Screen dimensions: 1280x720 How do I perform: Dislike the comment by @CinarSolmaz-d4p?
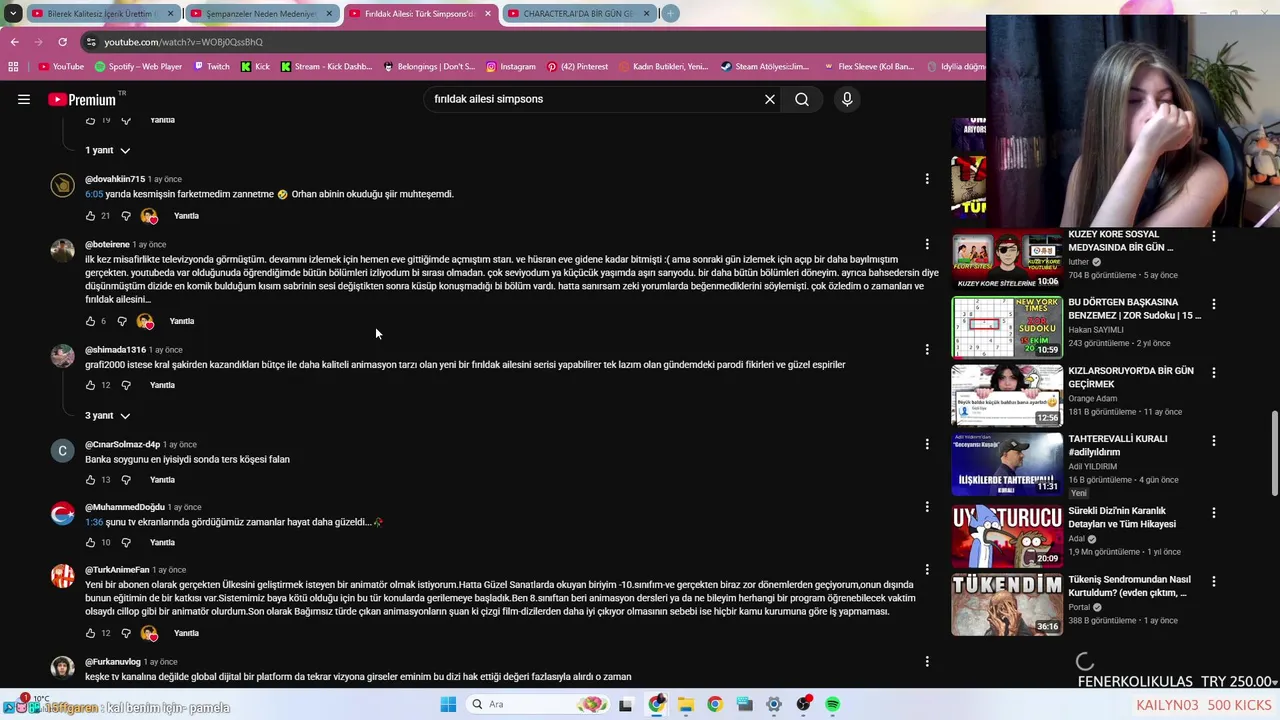pyautogui.click(x=126, y=480)
